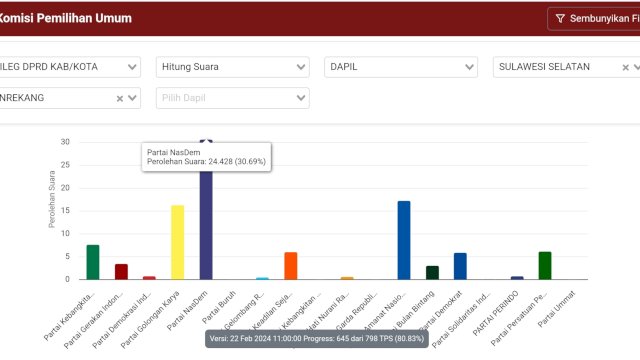Viewport: 640px width, 360px height.
Task: Select the green Partai Kebangkitan Bangsa bar
Action: (93, 262)
